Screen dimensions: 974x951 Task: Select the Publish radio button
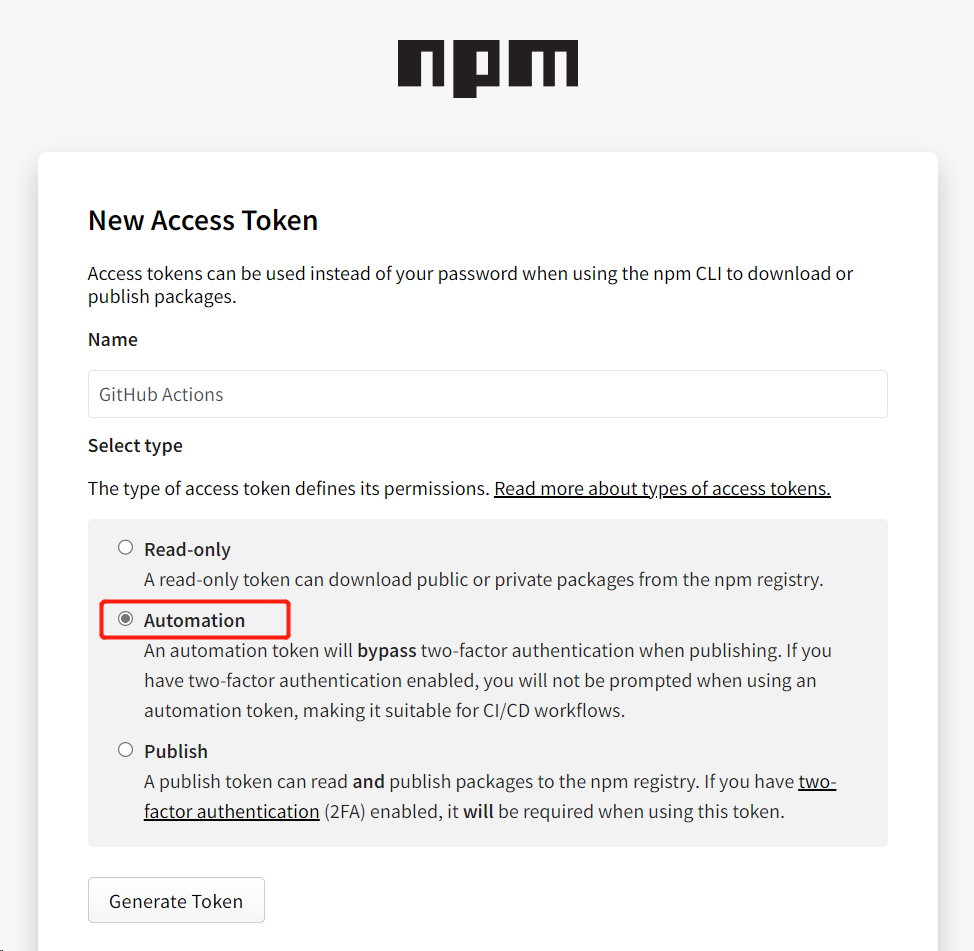click(125, 750)
